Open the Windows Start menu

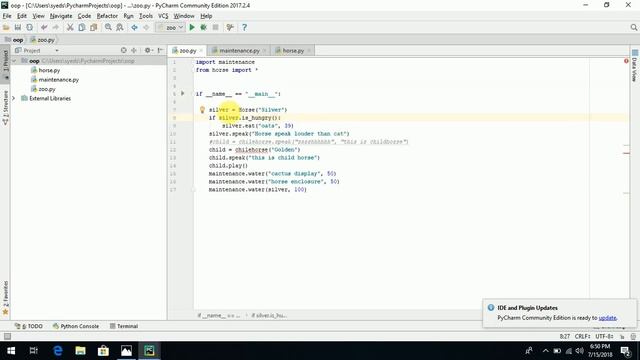point(11,351)
